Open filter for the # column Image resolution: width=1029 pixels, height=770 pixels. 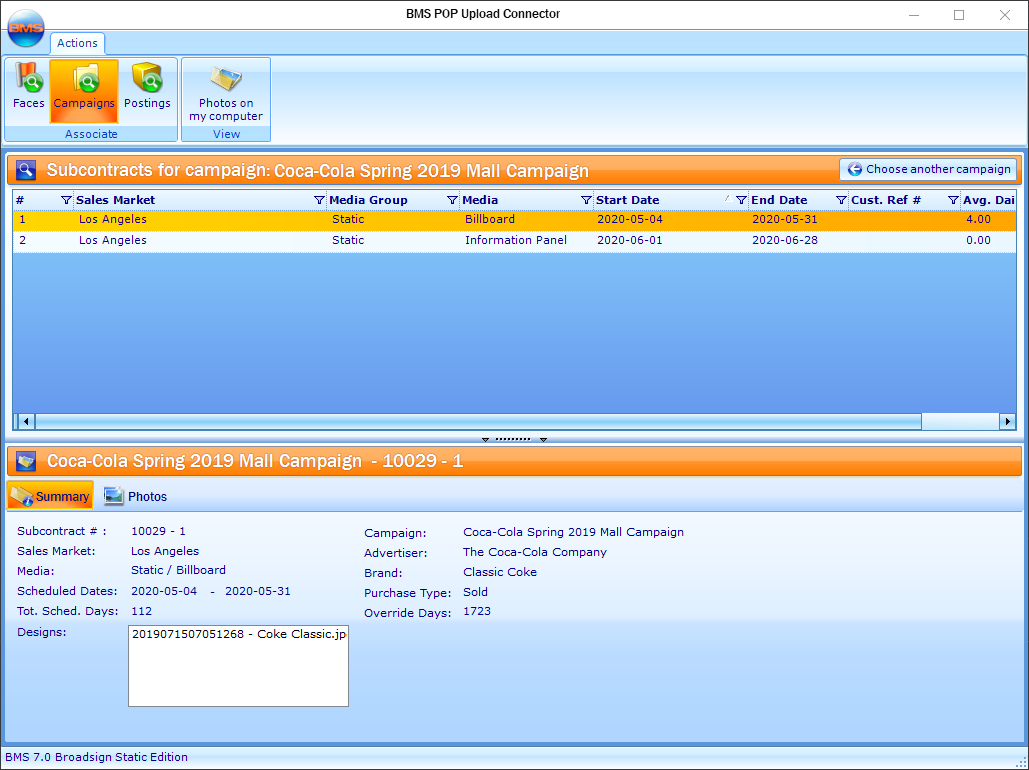point(66,200)
